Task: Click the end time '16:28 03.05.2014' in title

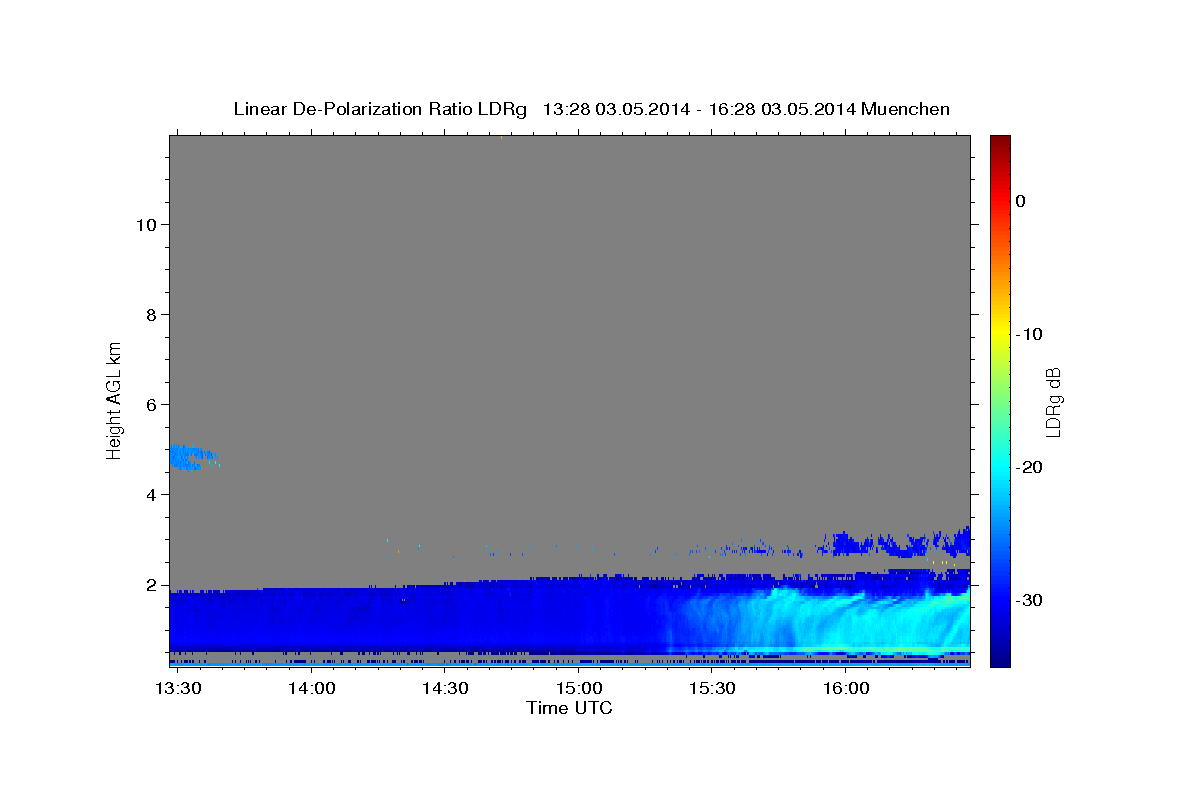Action: tap(781, 109)
